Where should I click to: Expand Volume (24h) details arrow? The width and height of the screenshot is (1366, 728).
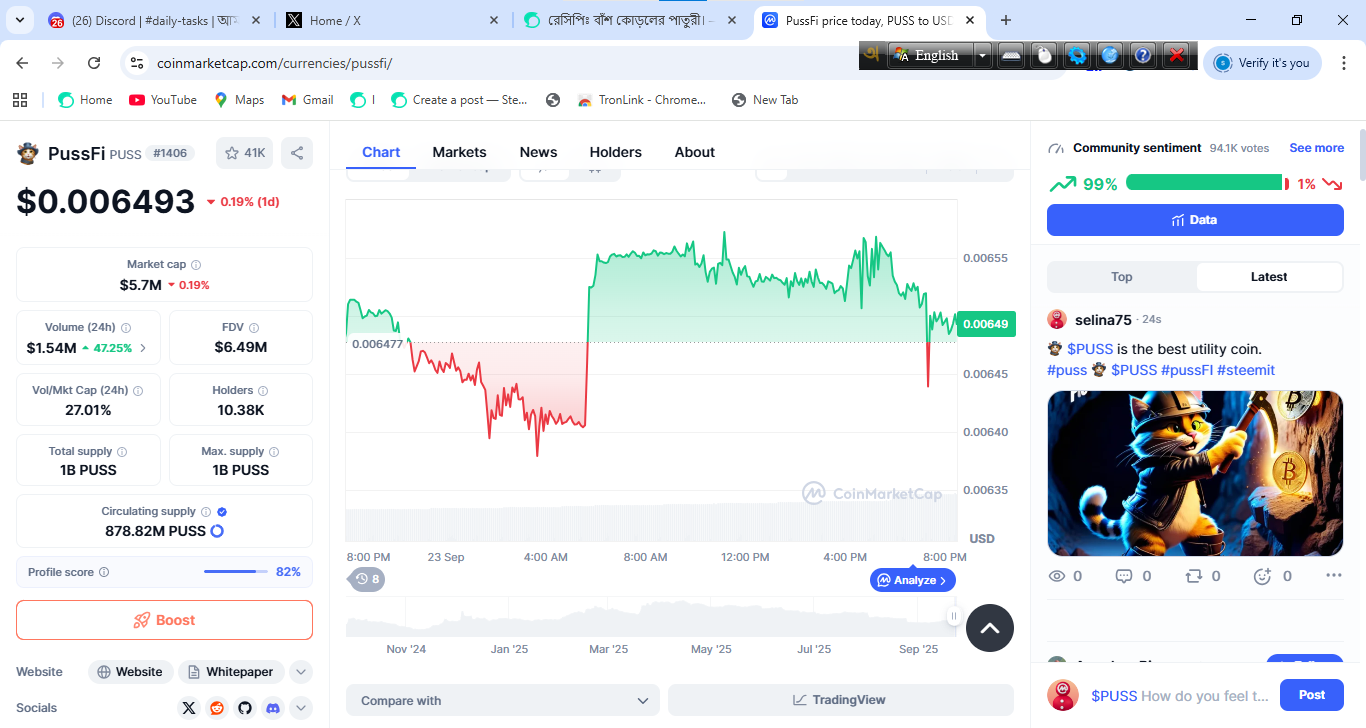143,348
